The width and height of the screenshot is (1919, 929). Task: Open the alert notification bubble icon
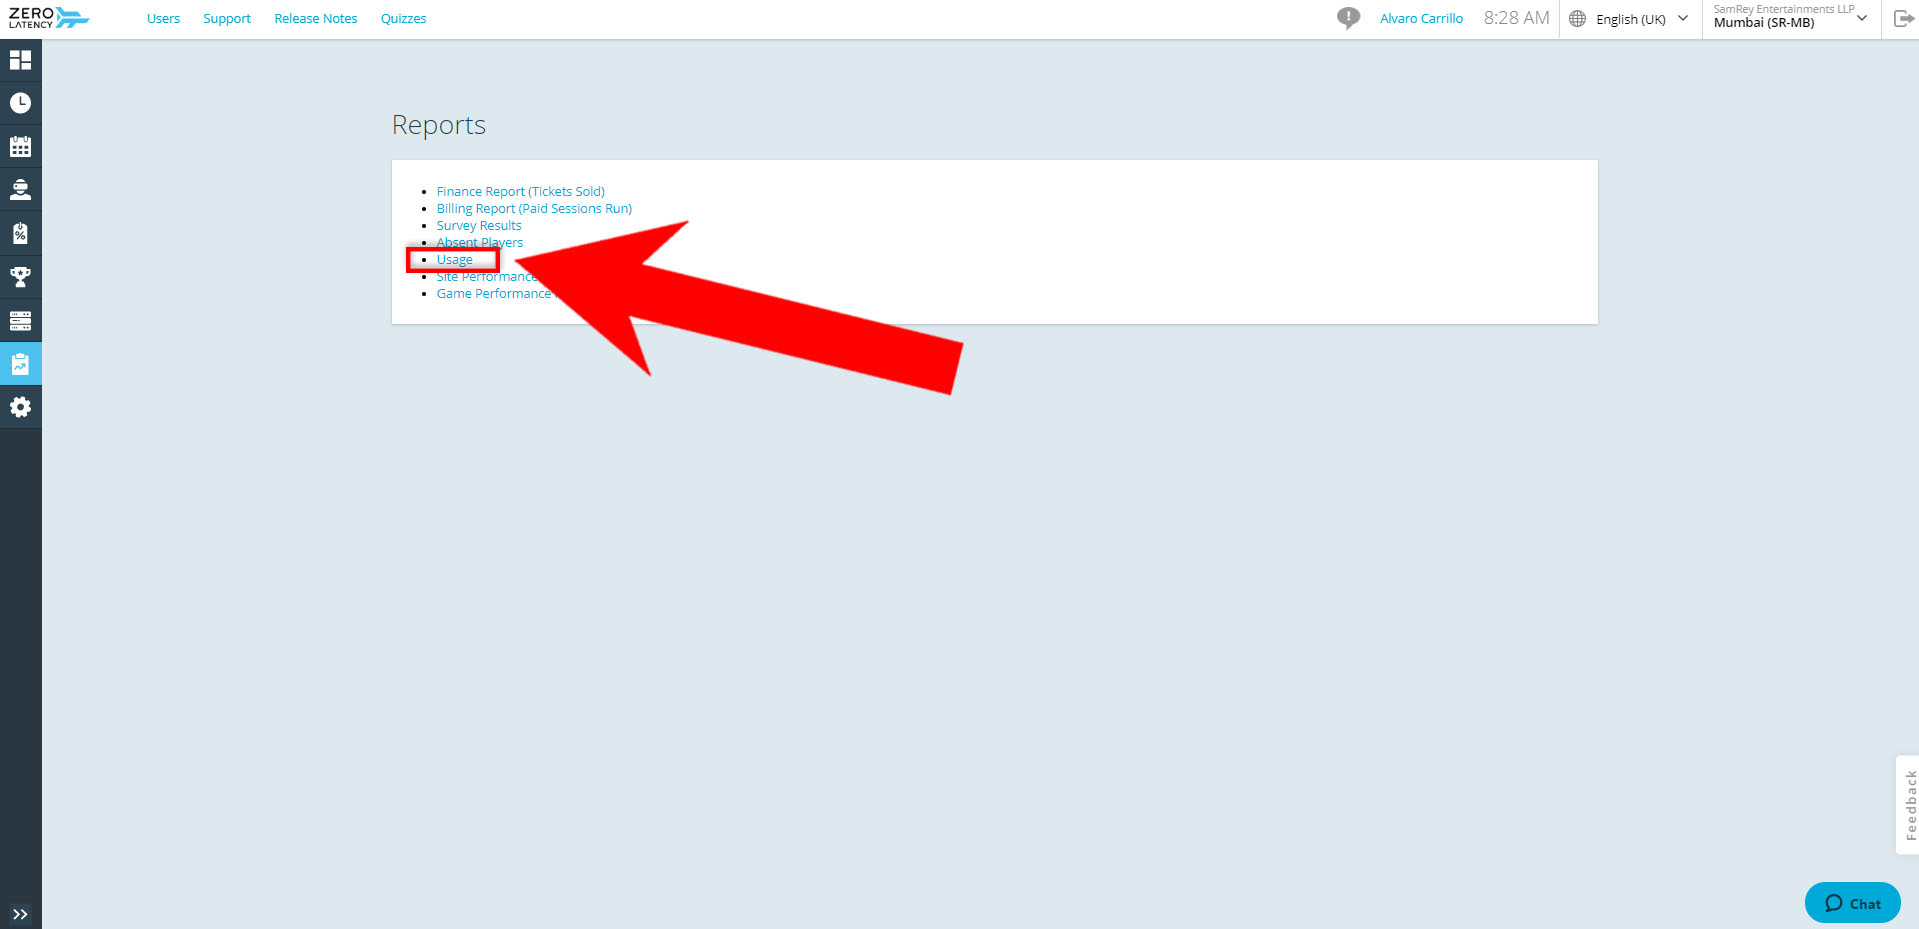click(x=1348, y=18)
